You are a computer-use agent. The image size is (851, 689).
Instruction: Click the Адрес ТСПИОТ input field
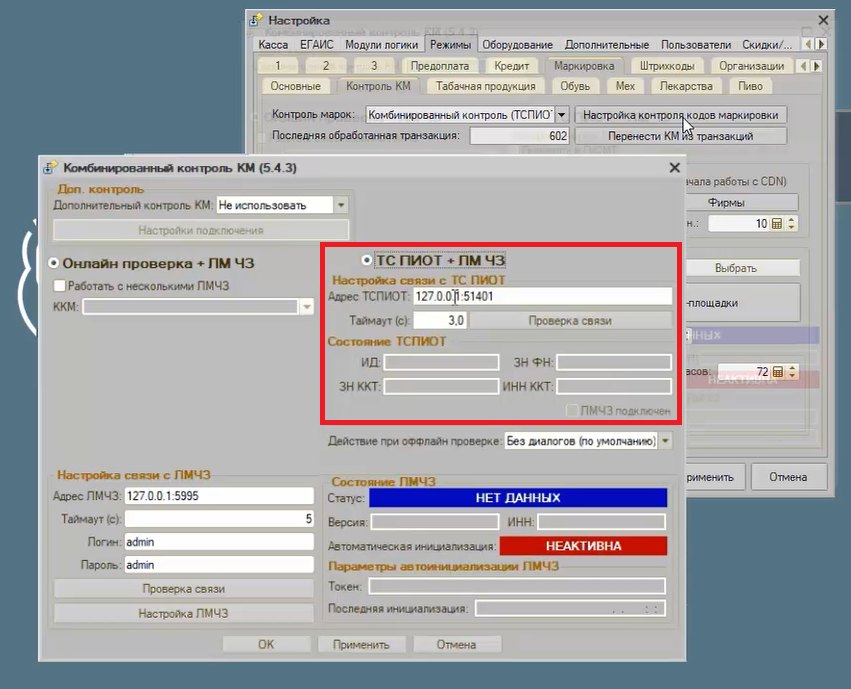pyautogui.click(x=543, y=296)
